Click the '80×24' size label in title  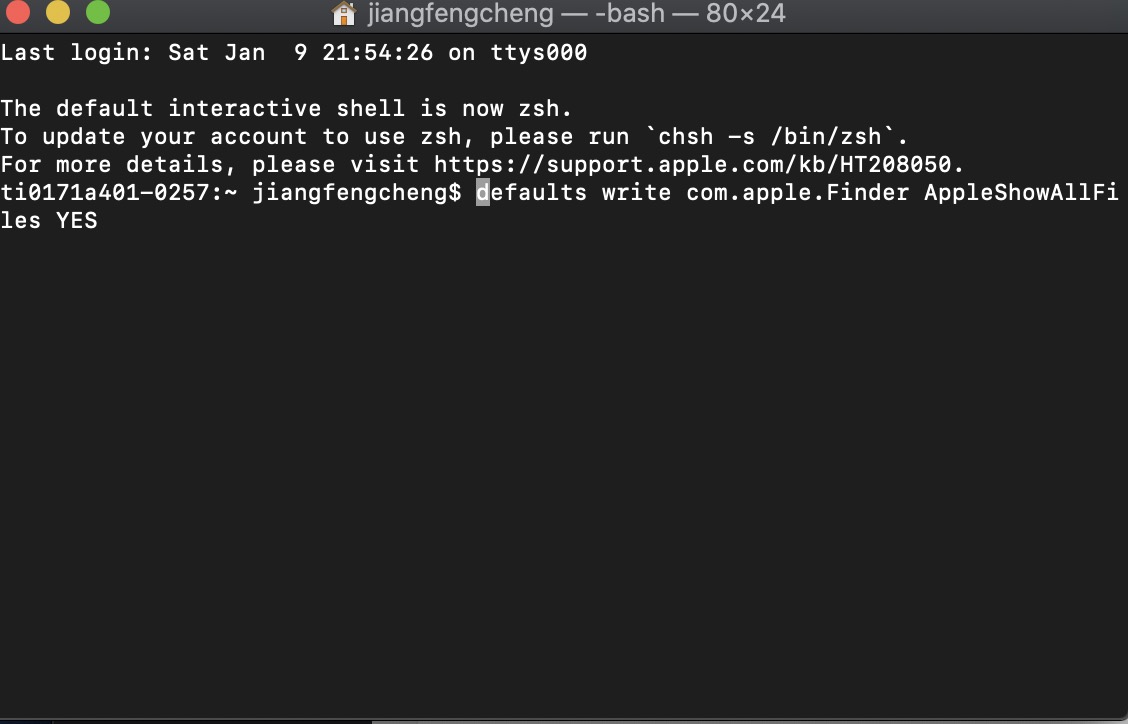(745, 13)
